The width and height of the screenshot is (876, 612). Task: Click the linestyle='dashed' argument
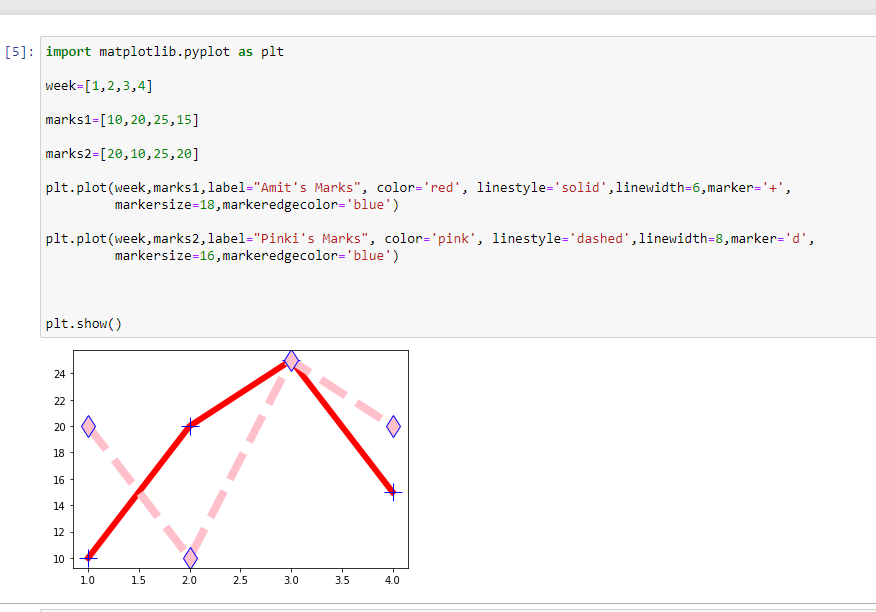(x=561, y=239)
